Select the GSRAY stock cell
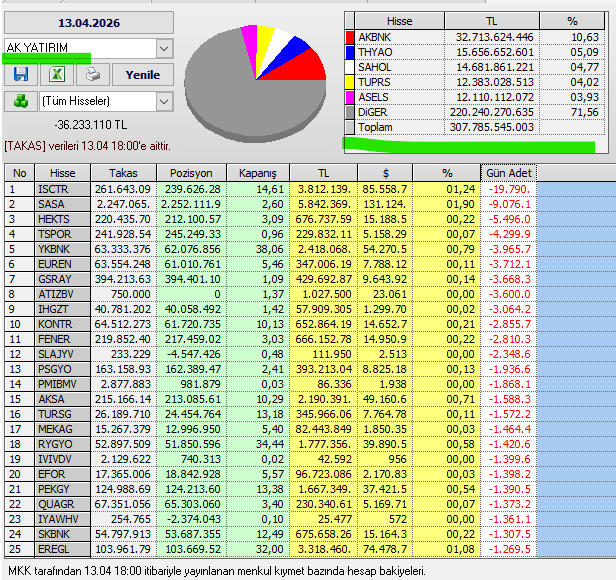 pyautogui.click(x=62, y=279)
